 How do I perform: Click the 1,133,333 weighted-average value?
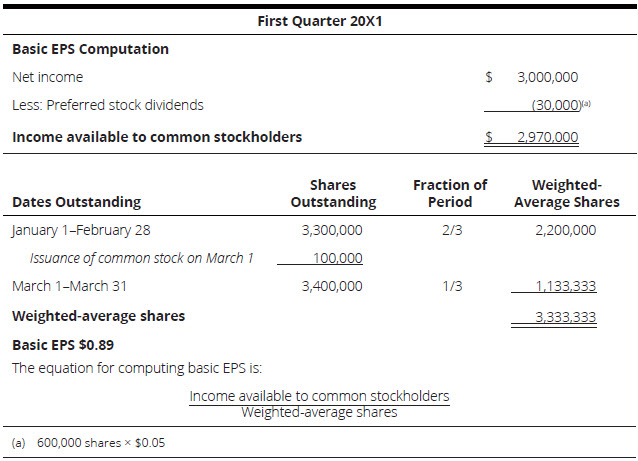pyautogui.click(x=566, y=286)
